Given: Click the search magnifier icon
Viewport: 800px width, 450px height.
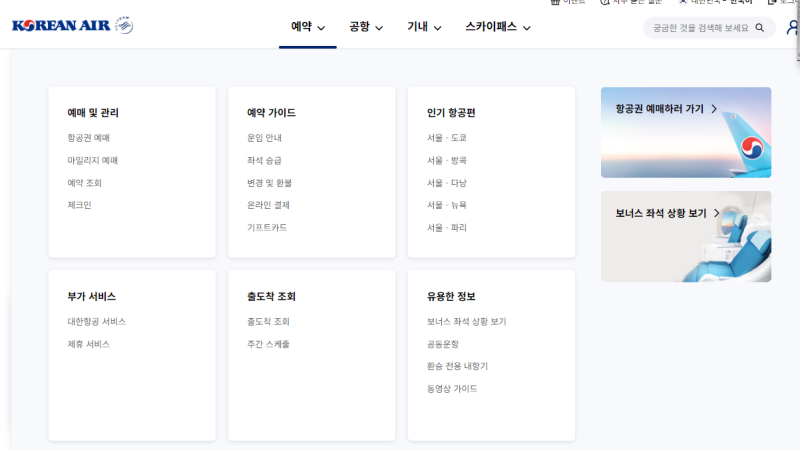Looking at the screenshot, I should pos(760,28).
